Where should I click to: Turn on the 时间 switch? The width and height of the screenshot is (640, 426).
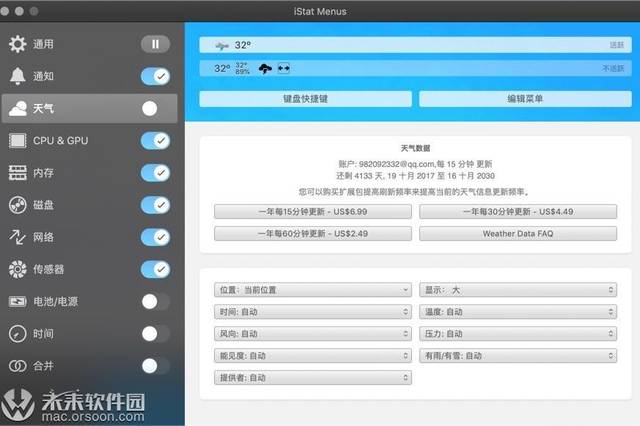click(156, 334)
